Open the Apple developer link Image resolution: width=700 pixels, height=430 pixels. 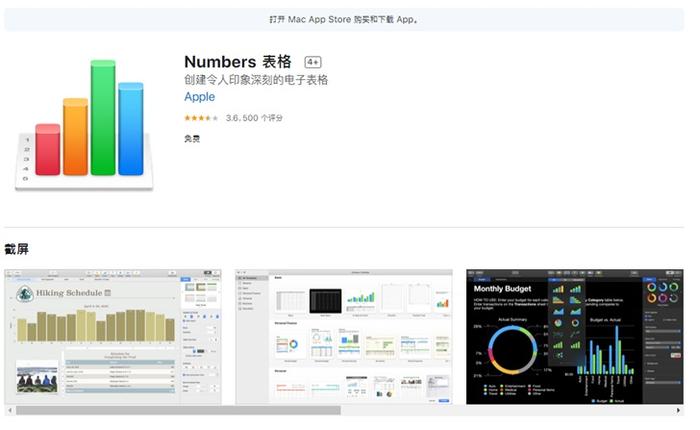[200, 97]
